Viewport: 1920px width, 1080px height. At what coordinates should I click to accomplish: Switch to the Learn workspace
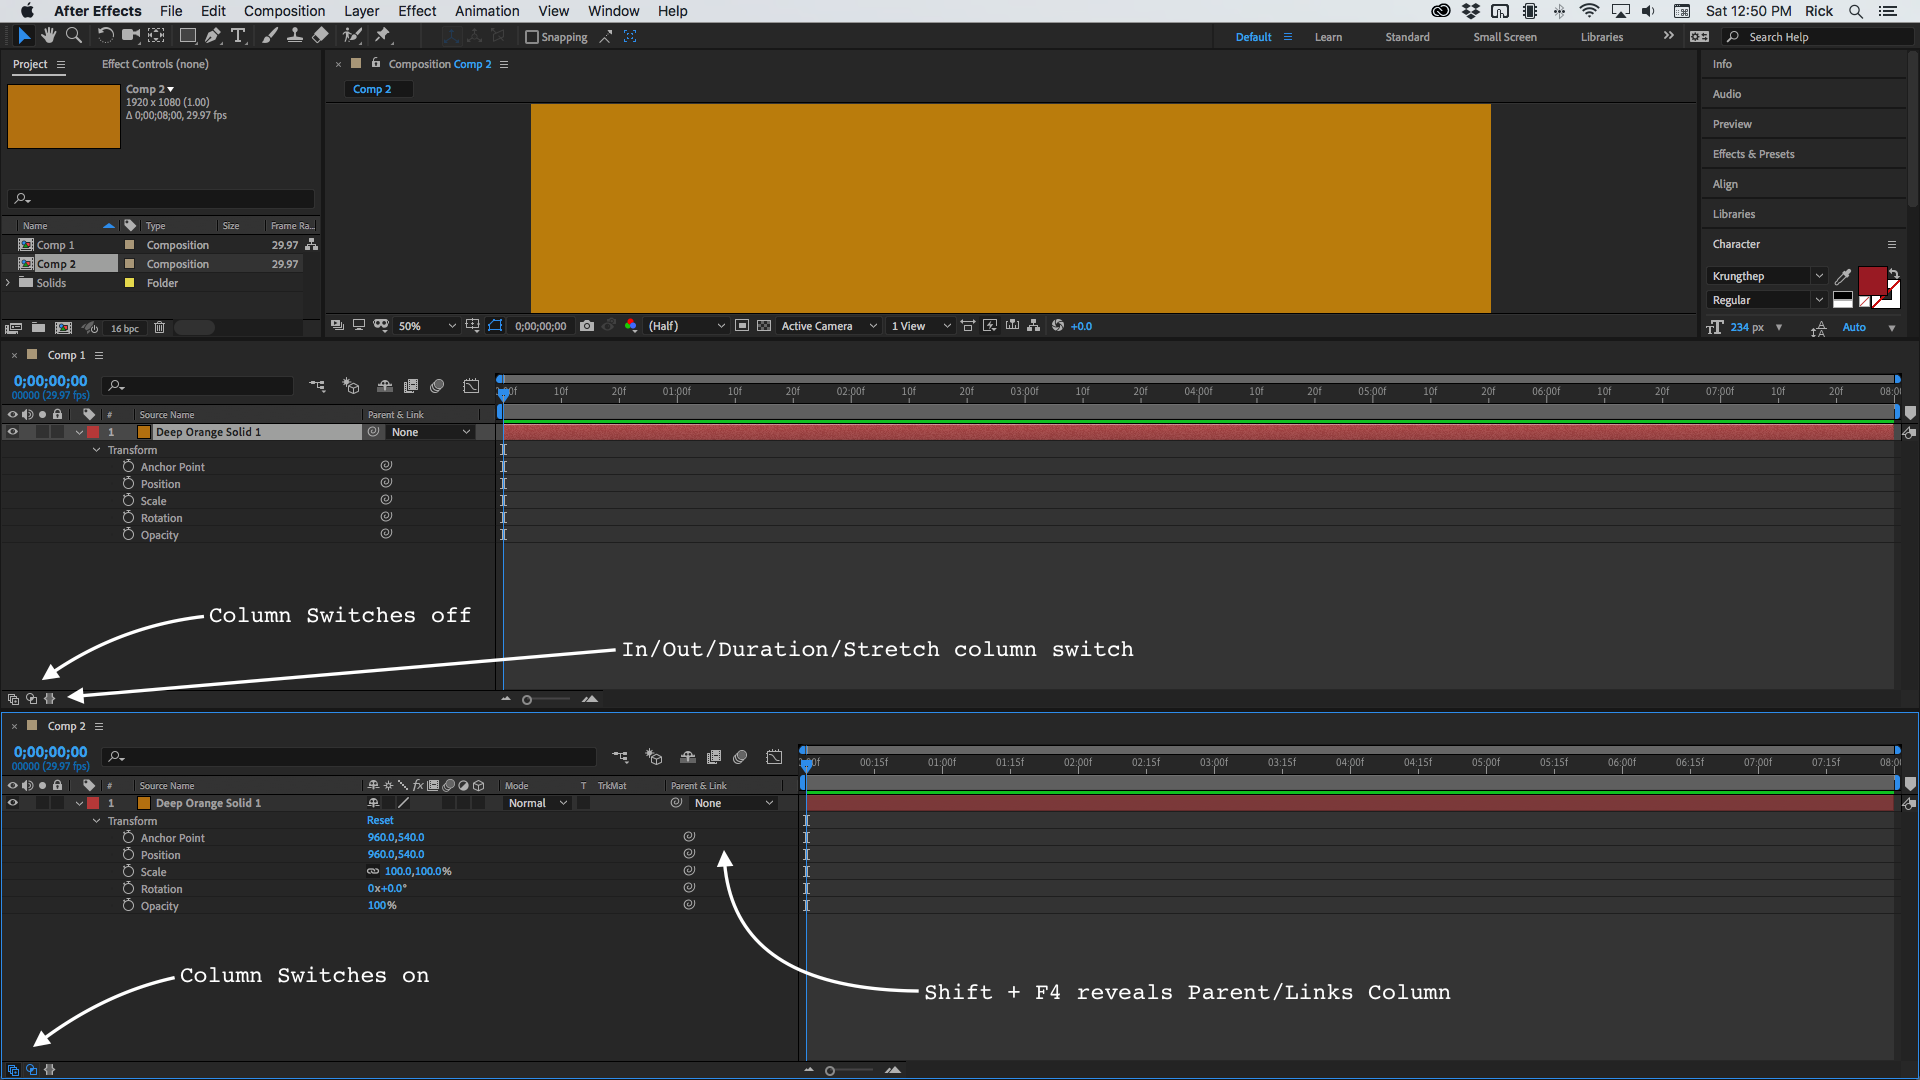[x=1328, y=36]
